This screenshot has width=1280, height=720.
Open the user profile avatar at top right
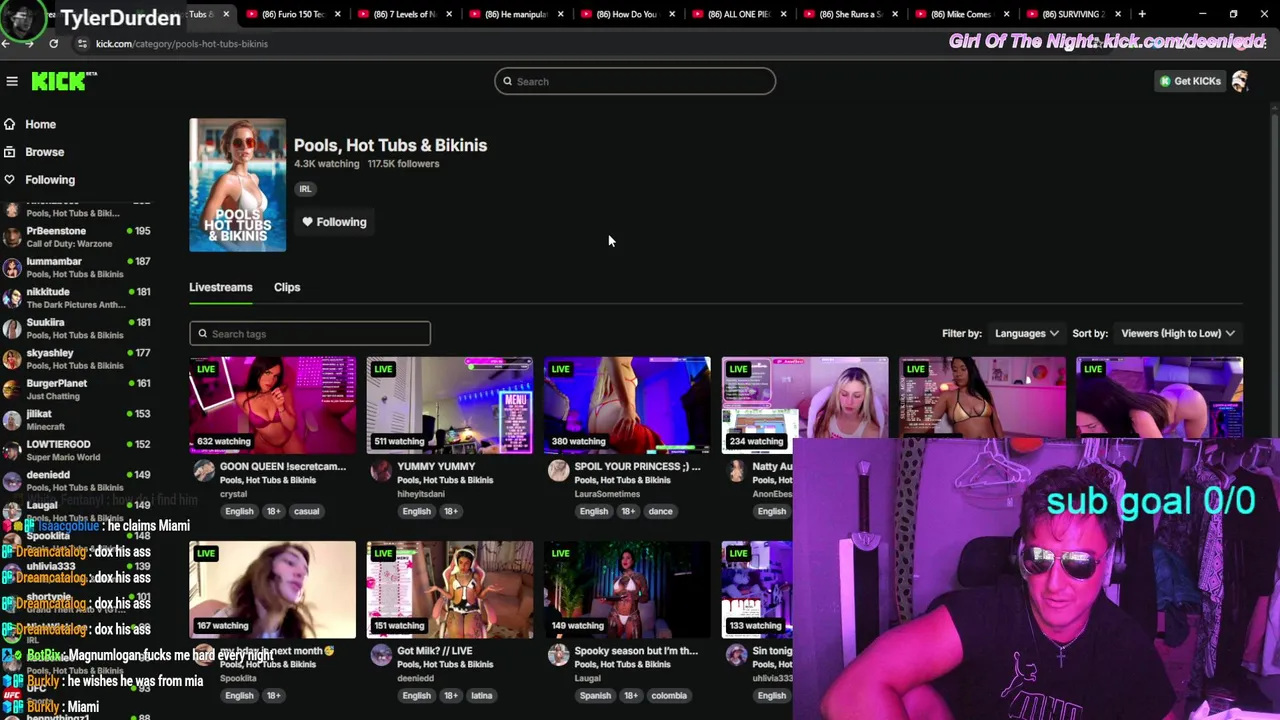tap(1240, 81)
